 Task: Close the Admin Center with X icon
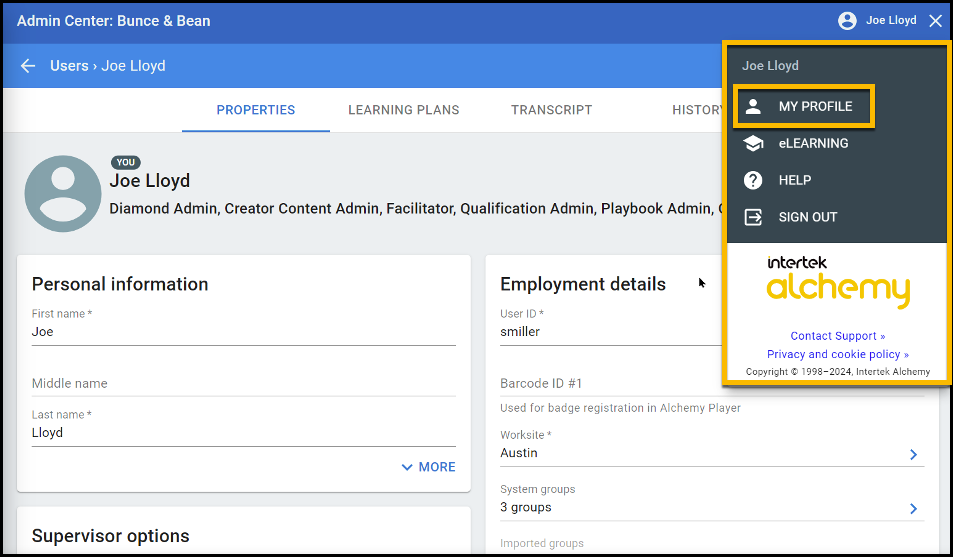(x=935, y=21)
